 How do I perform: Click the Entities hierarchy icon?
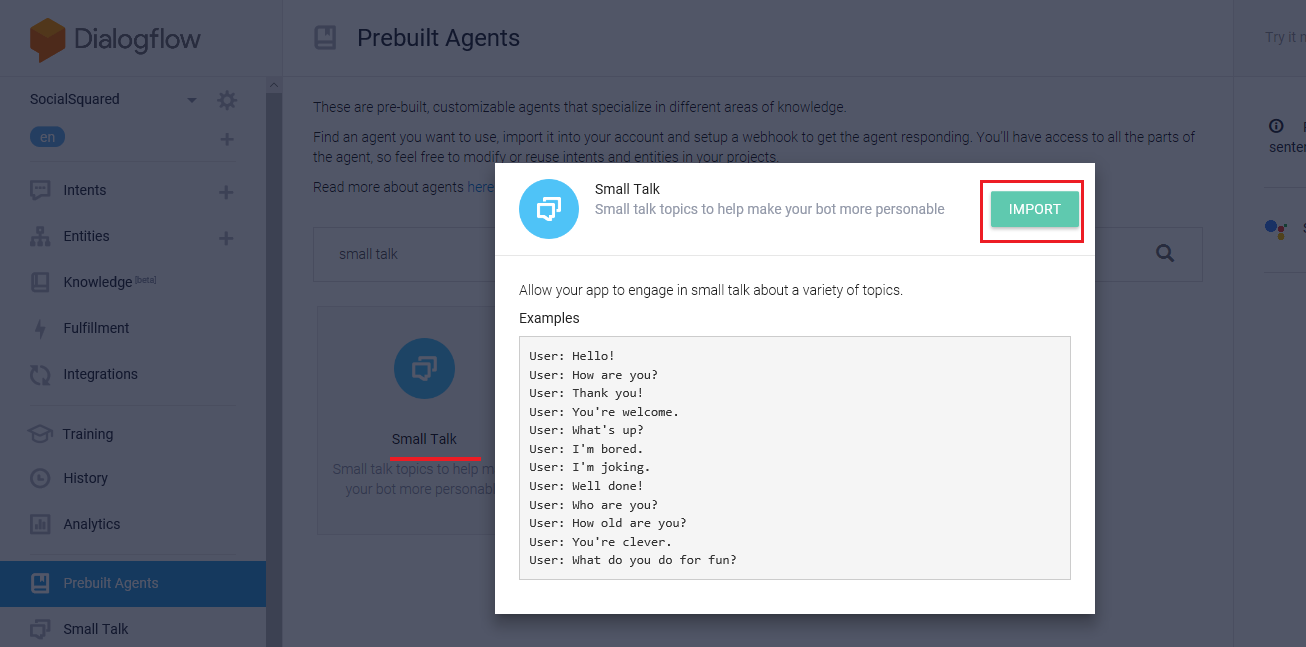pyautogui.click(x=40, y=236)
